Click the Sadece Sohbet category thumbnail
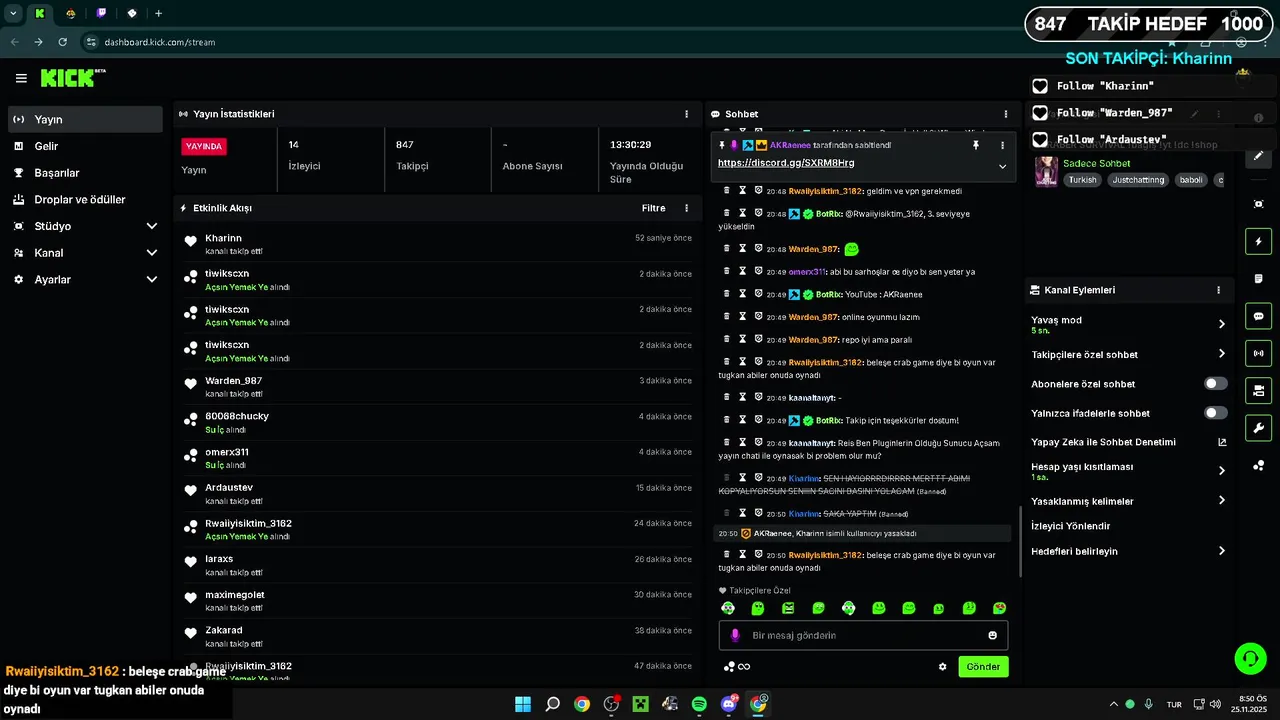Image resolution: width=1280 pixels, height=720 pixels. pos(1046,171)
